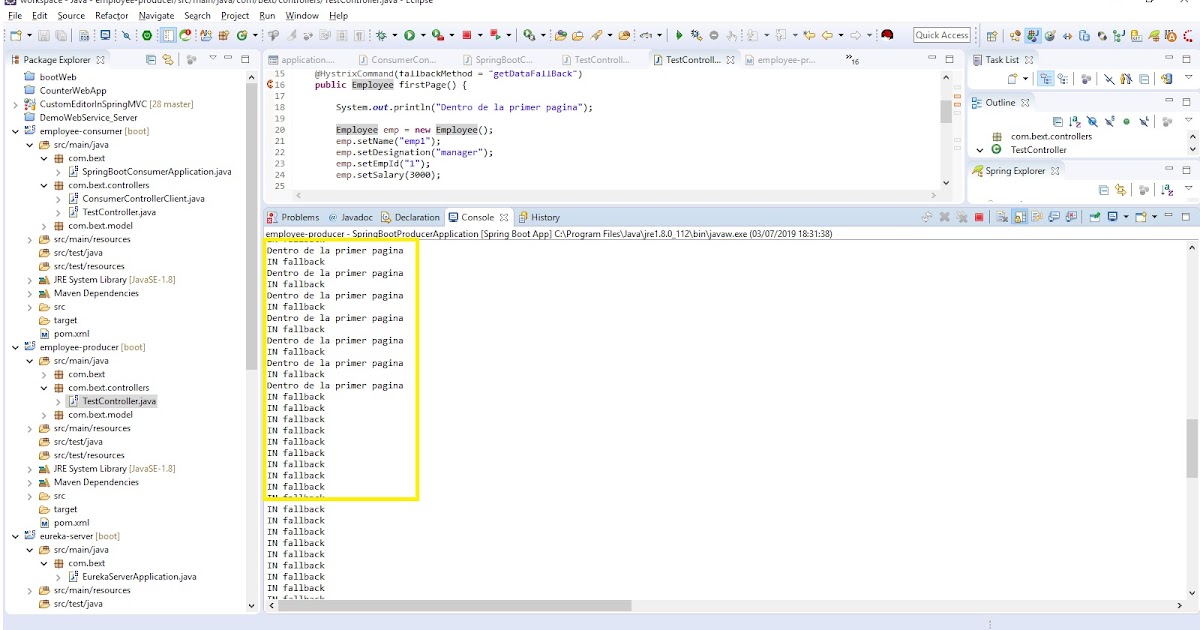Remove all terminated launches from Console
This screenshot has width=1200, height=630.
click(x=961, y=216)
